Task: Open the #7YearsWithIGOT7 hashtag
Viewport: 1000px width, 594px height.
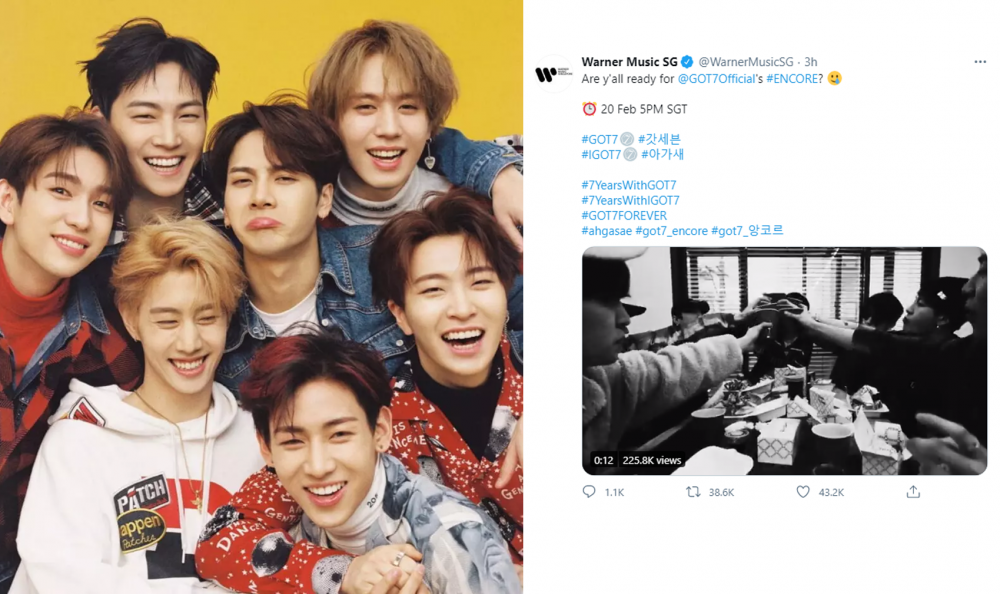Action: [630, 200]
